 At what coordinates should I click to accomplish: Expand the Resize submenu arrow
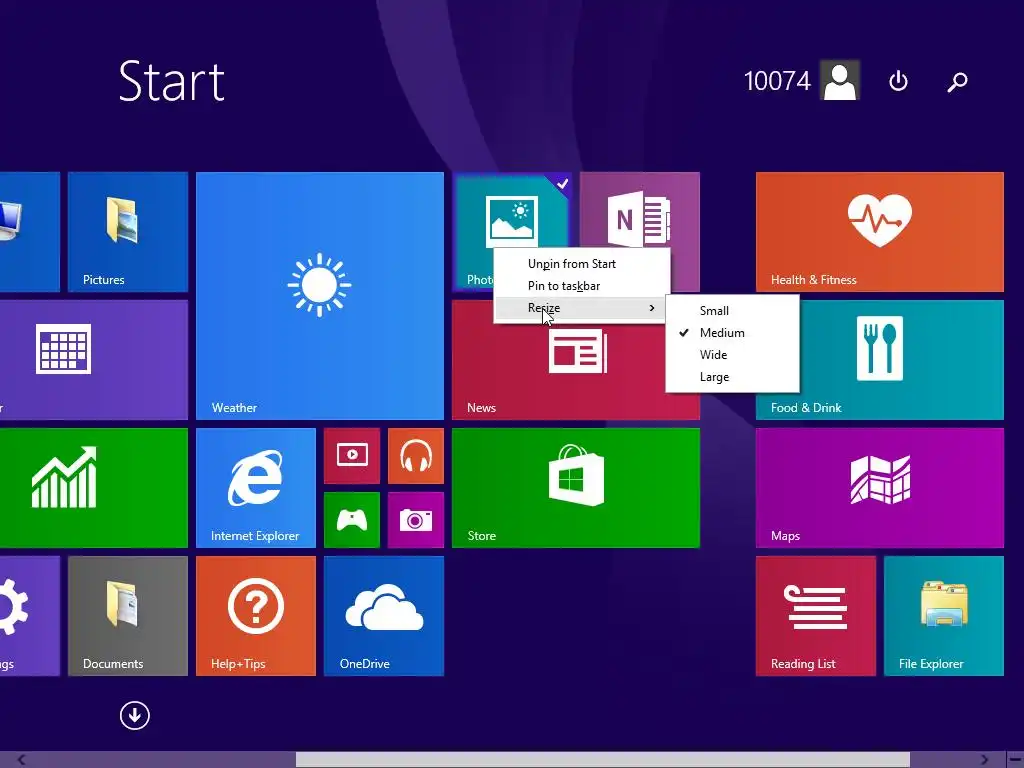[652, 308]
